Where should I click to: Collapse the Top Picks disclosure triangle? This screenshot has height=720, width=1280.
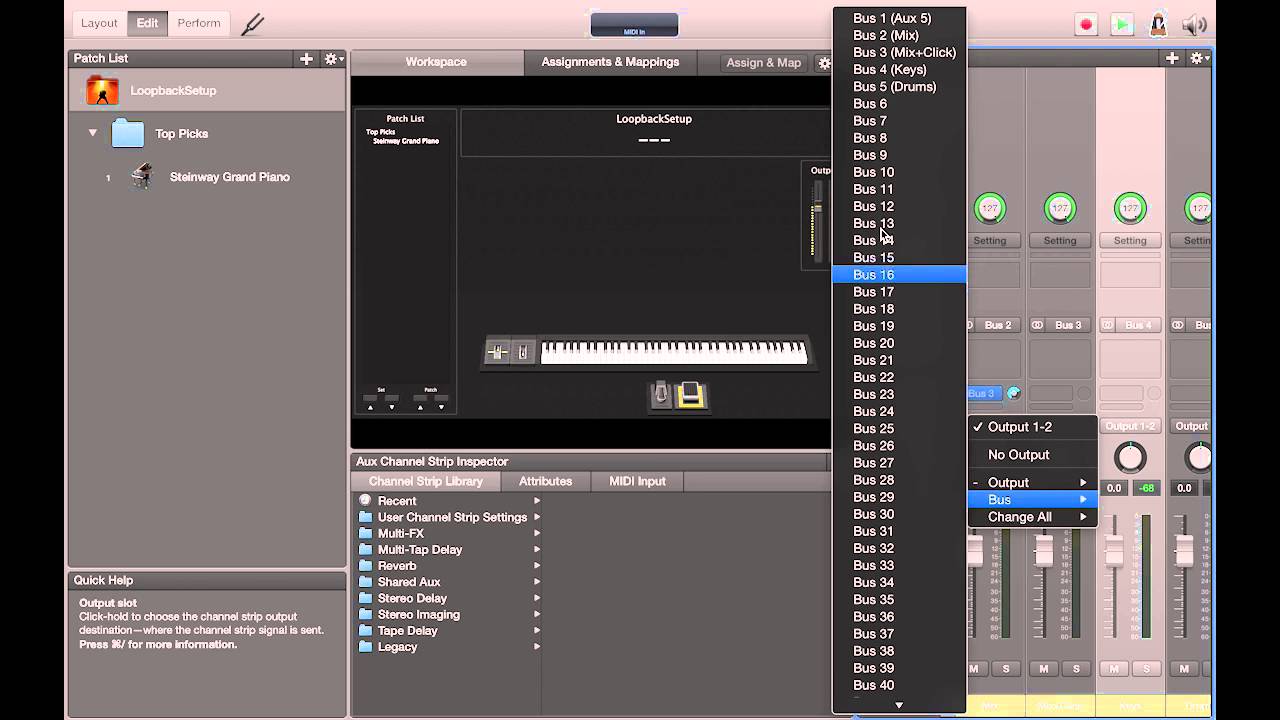click(93, 133)
